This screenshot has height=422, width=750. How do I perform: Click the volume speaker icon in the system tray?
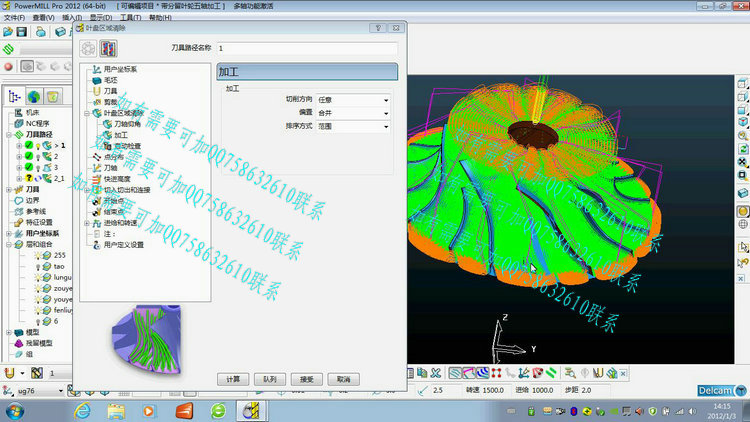(692, 411)
